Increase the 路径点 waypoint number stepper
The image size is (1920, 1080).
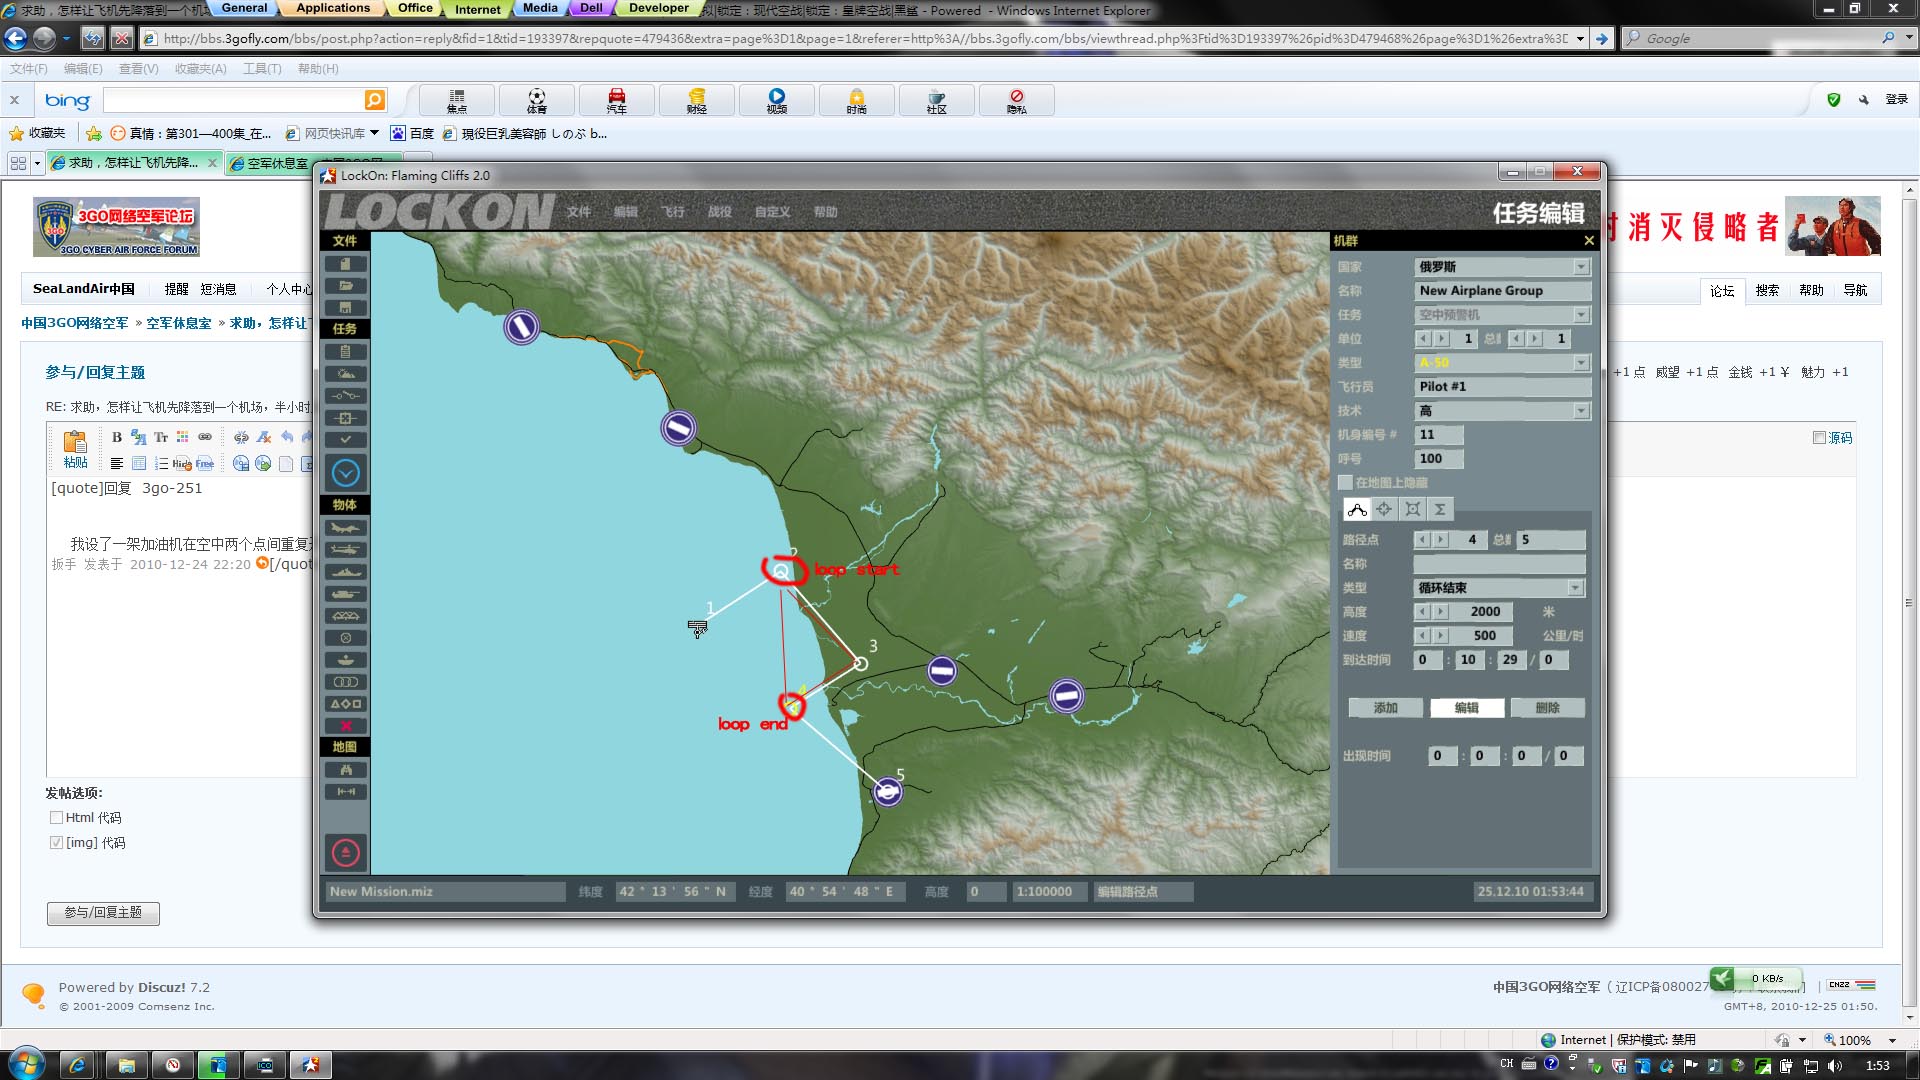(1441, 540)
